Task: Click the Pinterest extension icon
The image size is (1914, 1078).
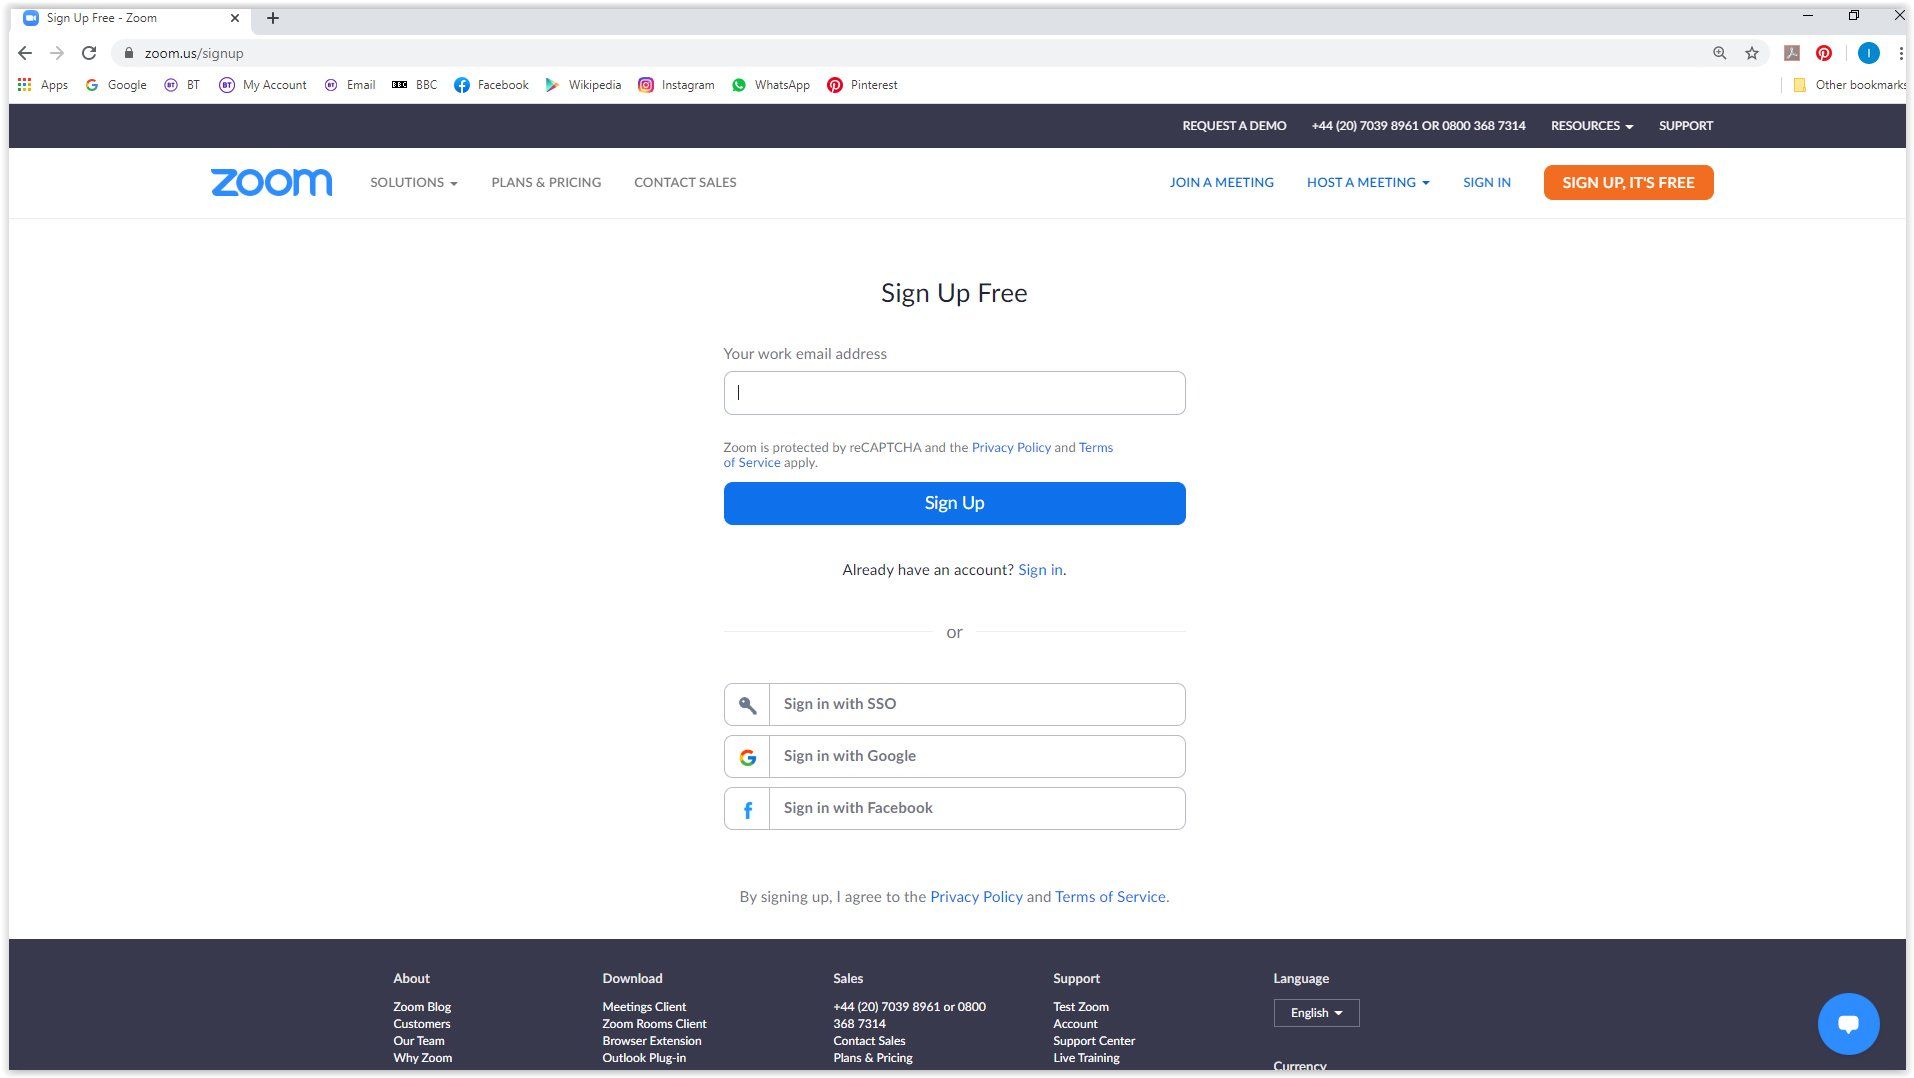Action: (1824, 53)
